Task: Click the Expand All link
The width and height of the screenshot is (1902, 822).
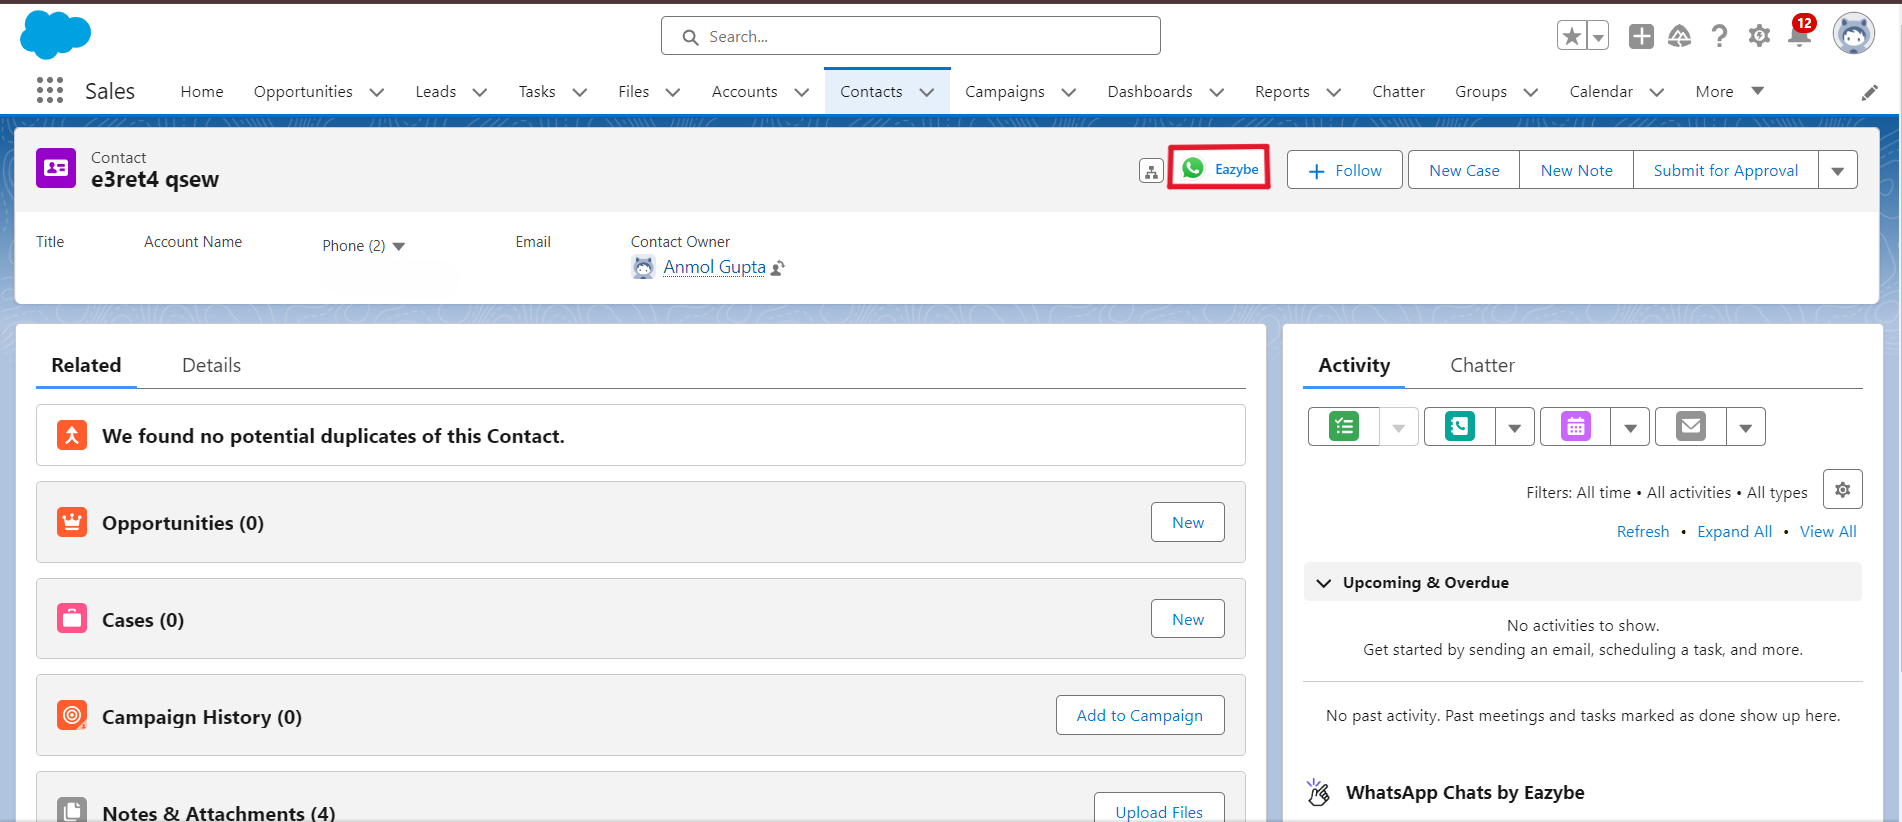Action: (x=1734, y=532)
